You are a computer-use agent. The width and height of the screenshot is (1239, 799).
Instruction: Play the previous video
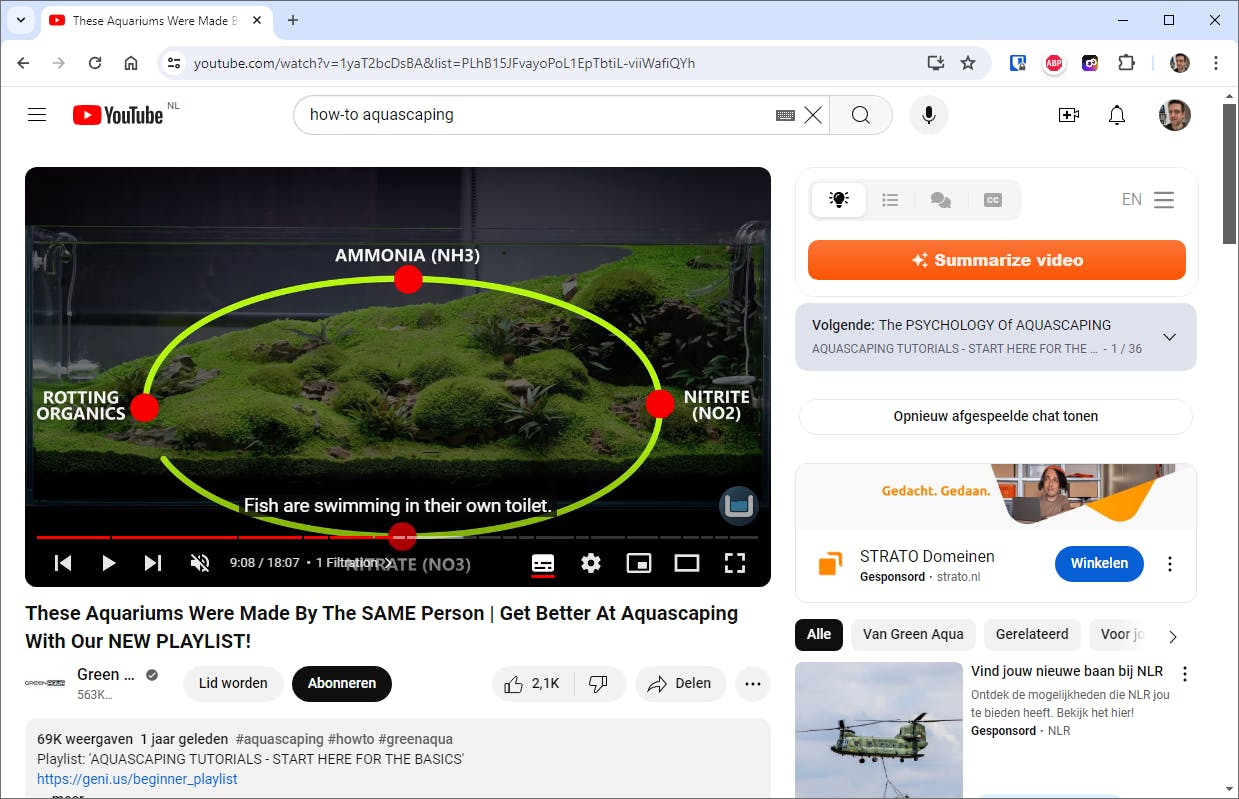pyautogui.click(x=63, y=563)
